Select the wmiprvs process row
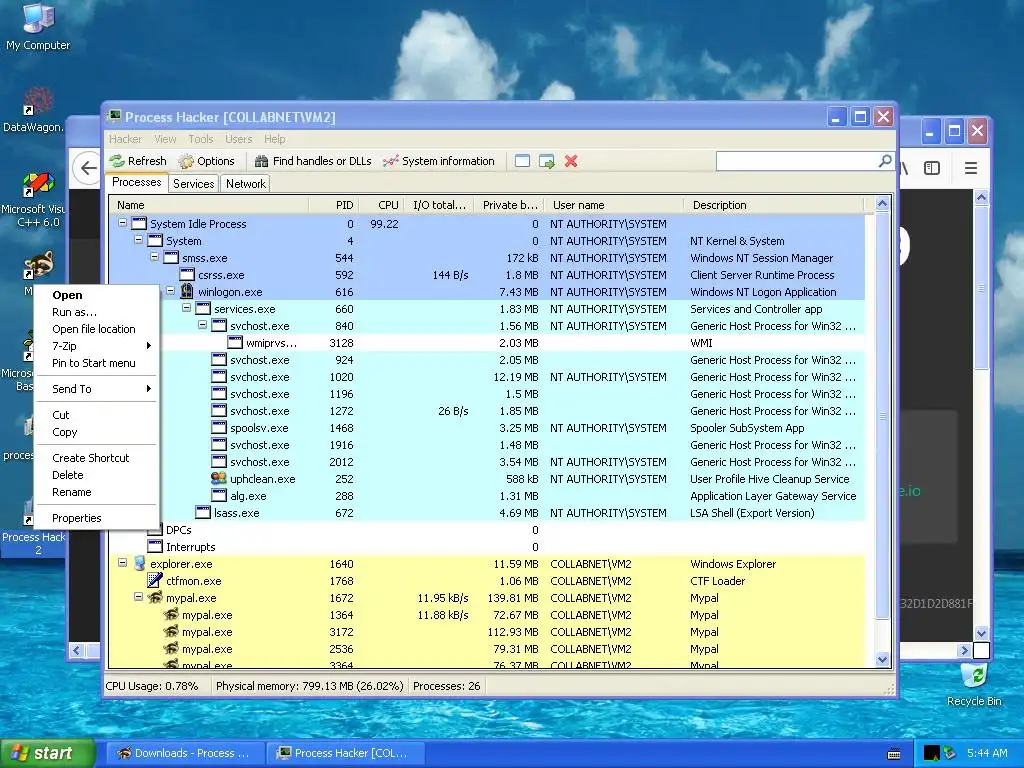 pos(487,343)
